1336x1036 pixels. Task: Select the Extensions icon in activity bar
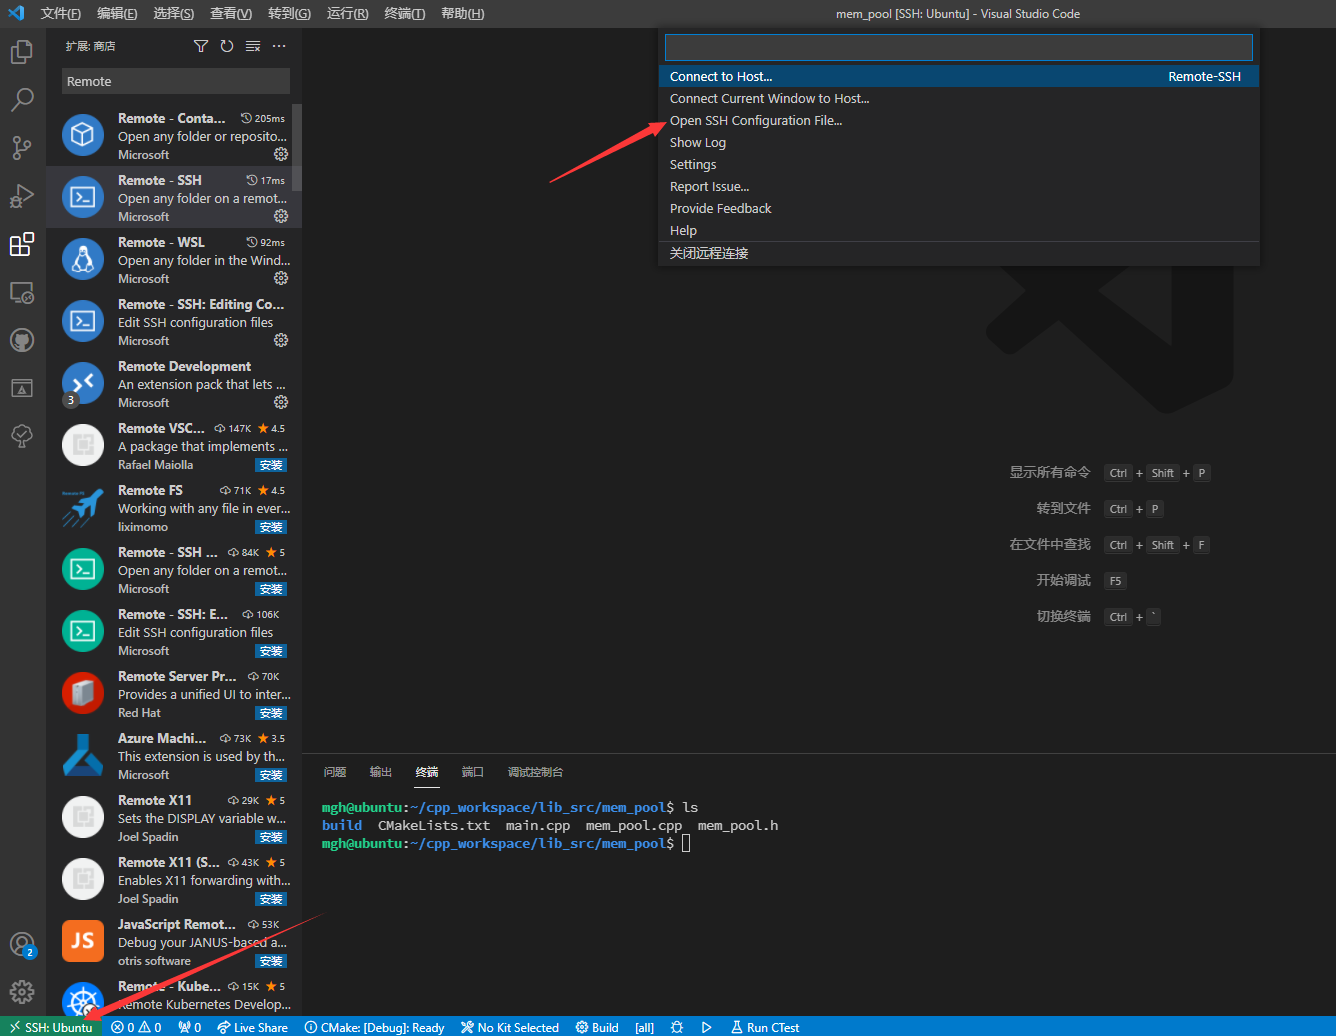pos(22,244)
